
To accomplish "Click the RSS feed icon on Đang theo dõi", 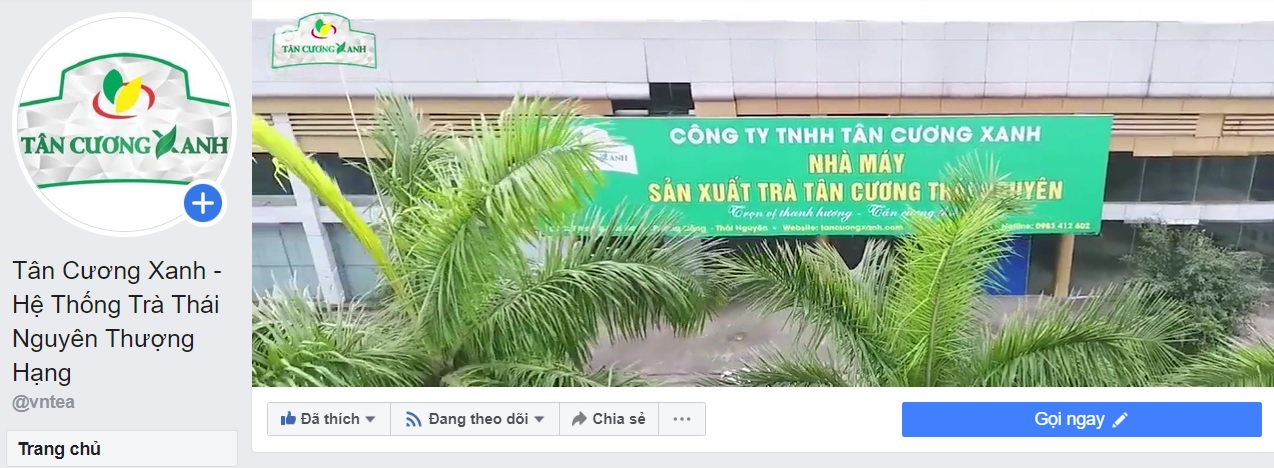I will [x=413, y=419].
